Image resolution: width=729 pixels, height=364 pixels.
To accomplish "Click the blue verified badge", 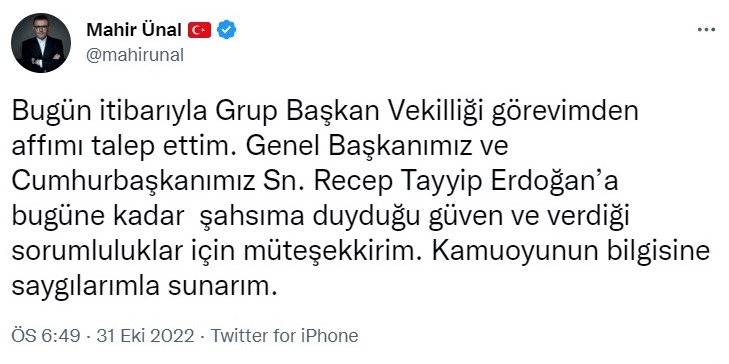I will click(227, 30).
